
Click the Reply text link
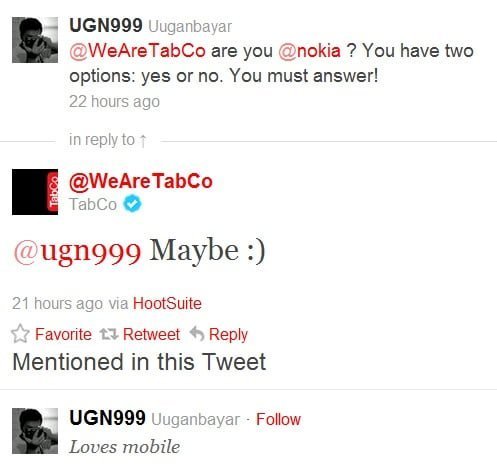pyautogui.click(x=228, y=335)
